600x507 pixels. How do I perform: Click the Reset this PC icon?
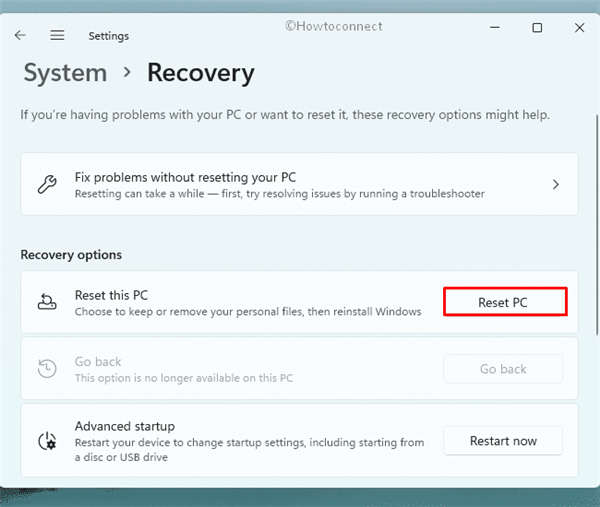[x=46, y=302]
